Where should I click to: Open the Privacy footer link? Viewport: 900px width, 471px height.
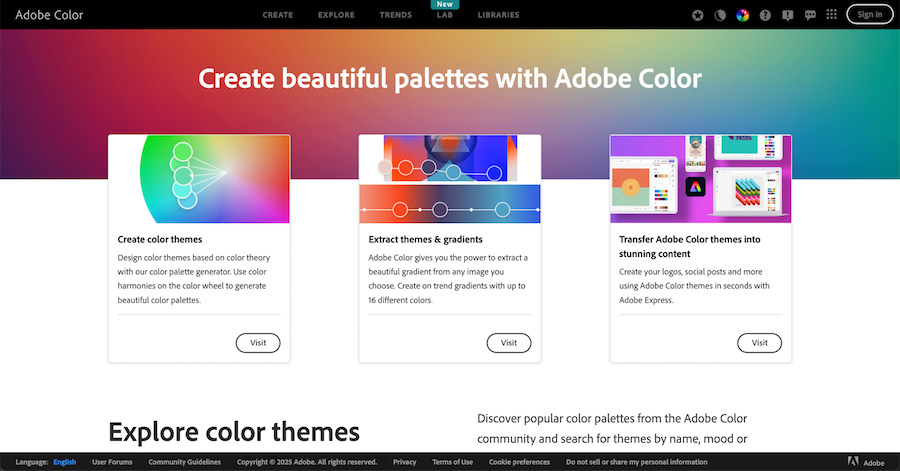click(405, 462)
